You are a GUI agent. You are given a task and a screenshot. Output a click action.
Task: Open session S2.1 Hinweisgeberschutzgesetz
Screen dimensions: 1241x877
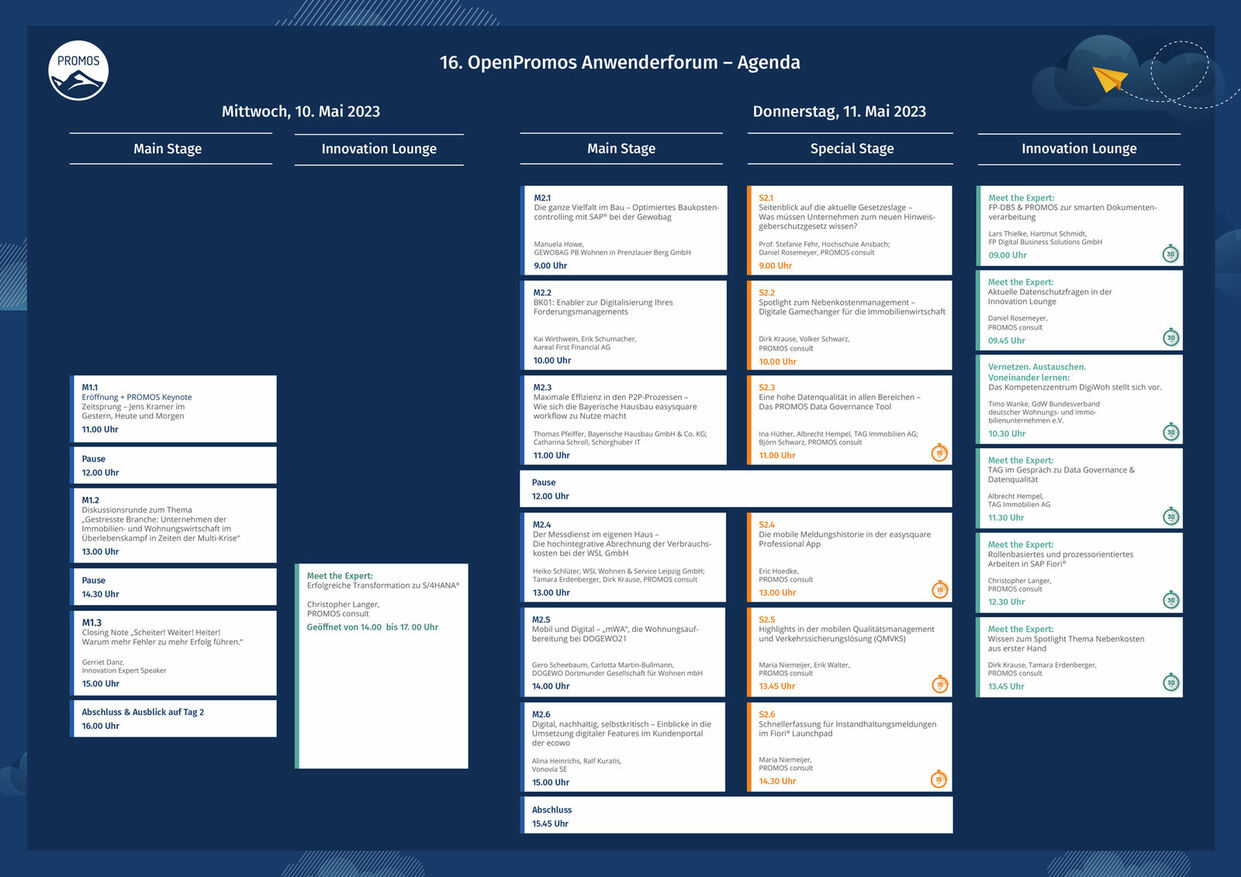tap(849, 230)
